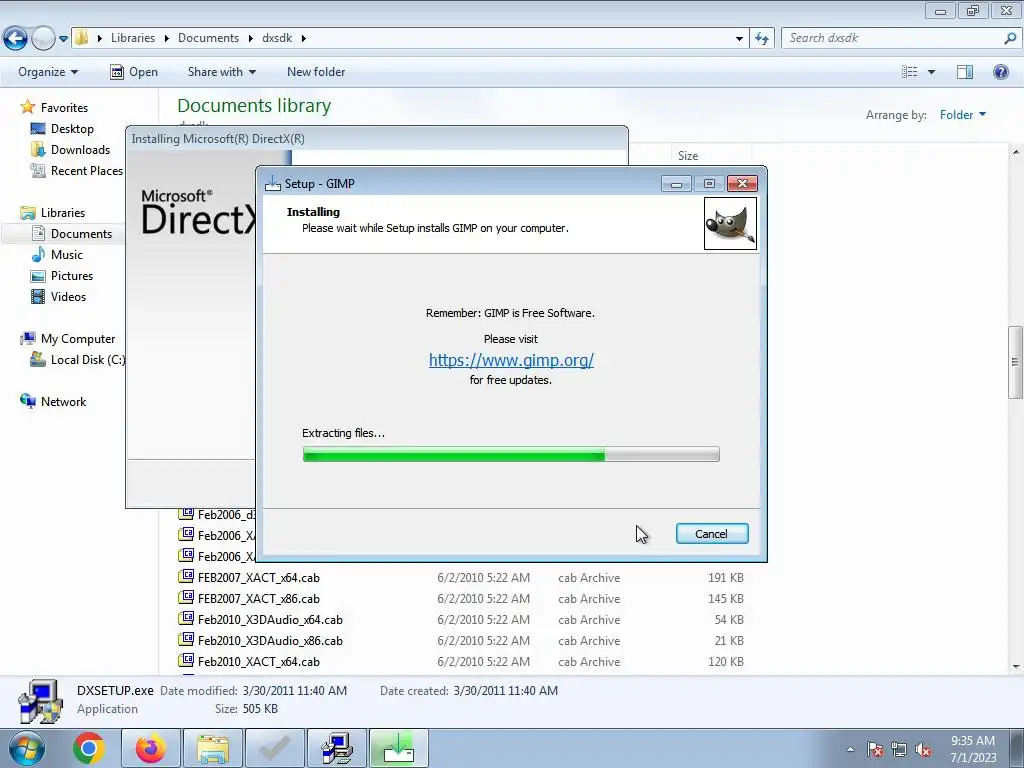Select Pictures library
This screenshot has height=768, width=1024.
[72, 276]
